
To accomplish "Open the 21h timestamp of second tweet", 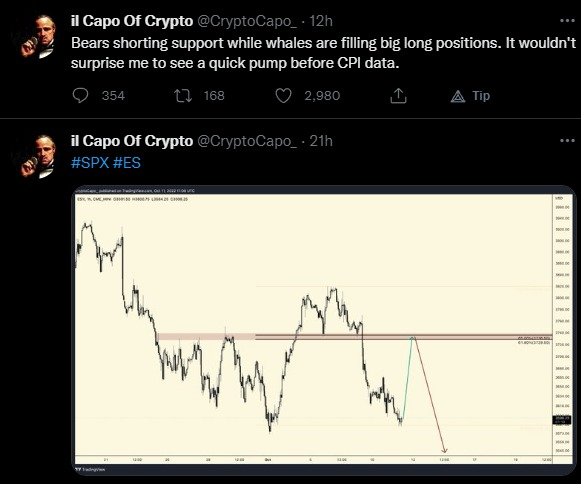I will [321, 141].
